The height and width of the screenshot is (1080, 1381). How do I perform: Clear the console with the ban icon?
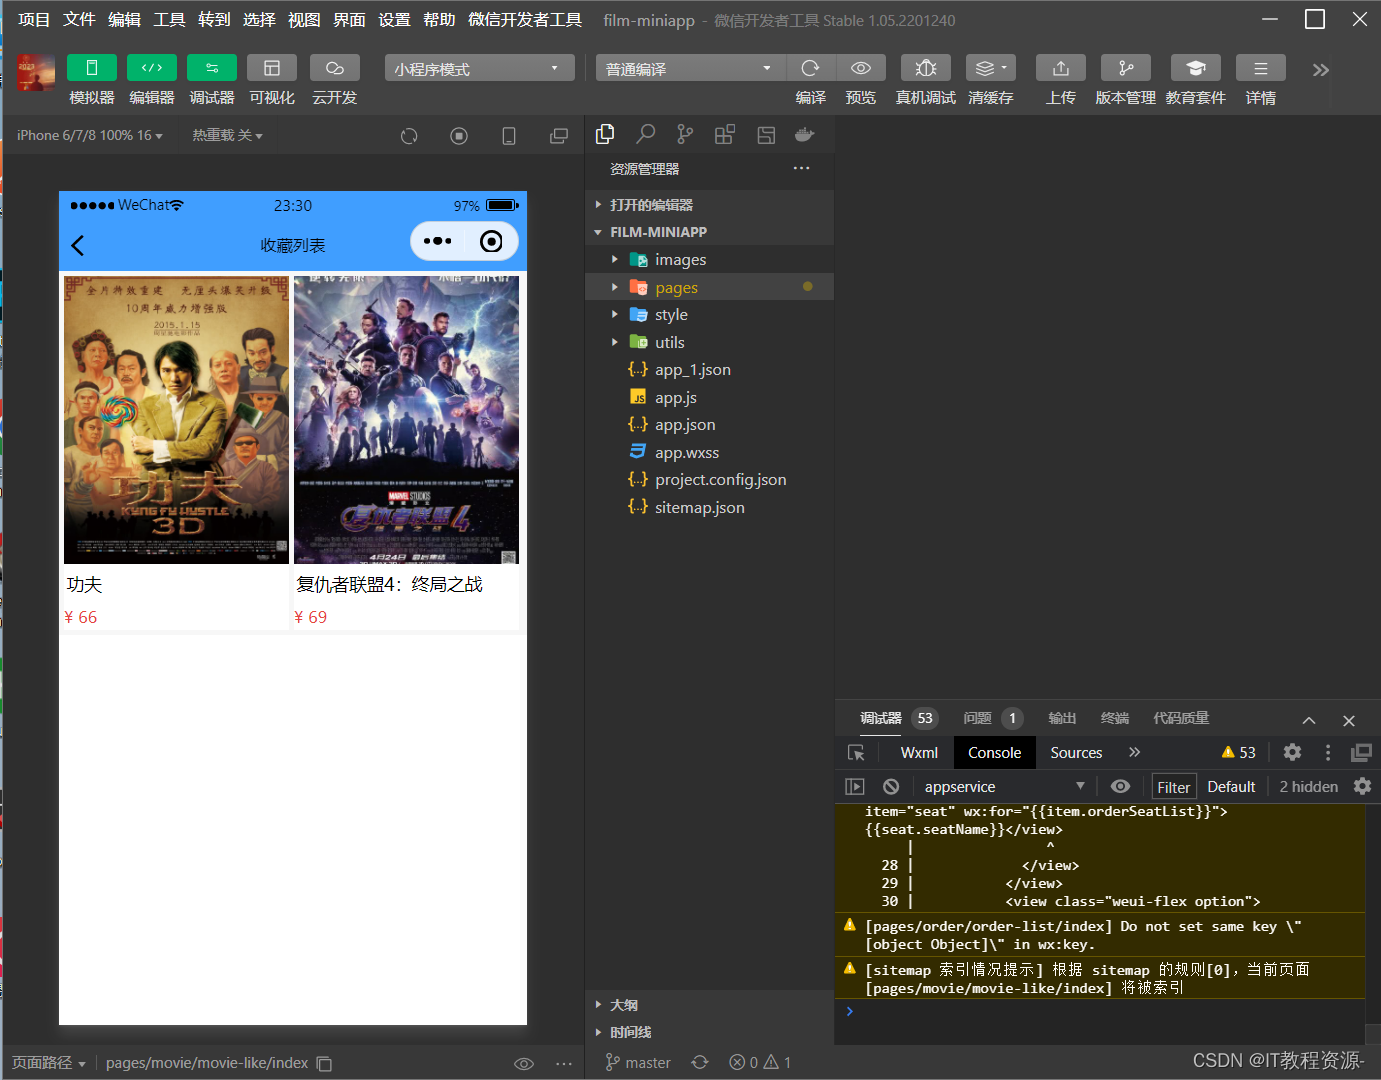(891, 787)
